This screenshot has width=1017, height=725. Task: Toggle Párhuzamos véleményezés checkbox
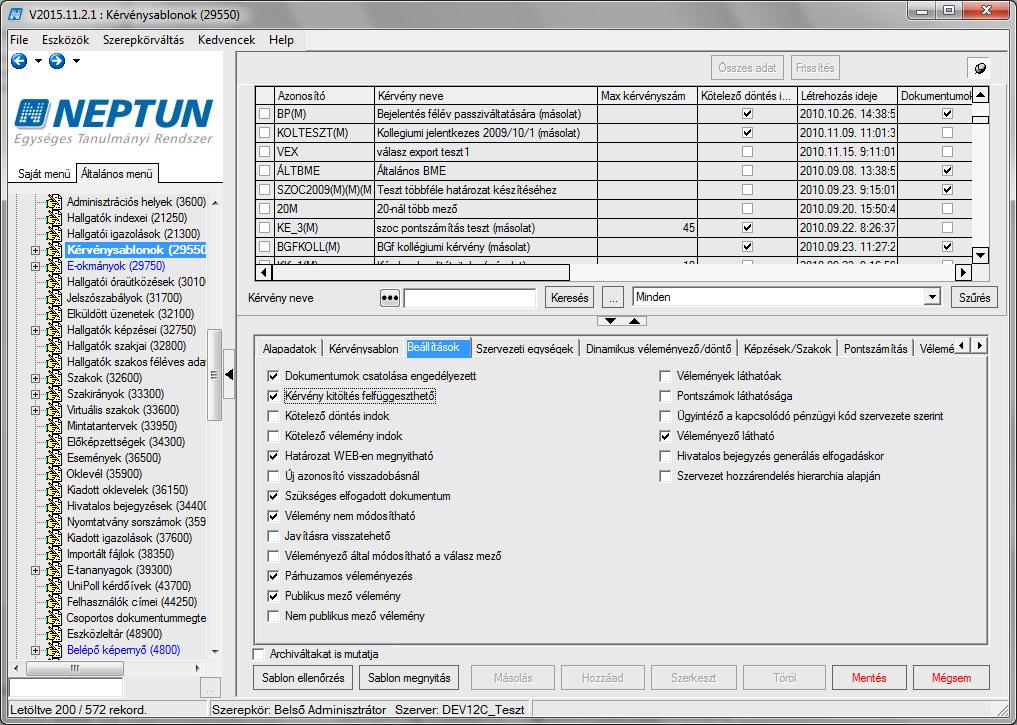click(x=273, y=576)
